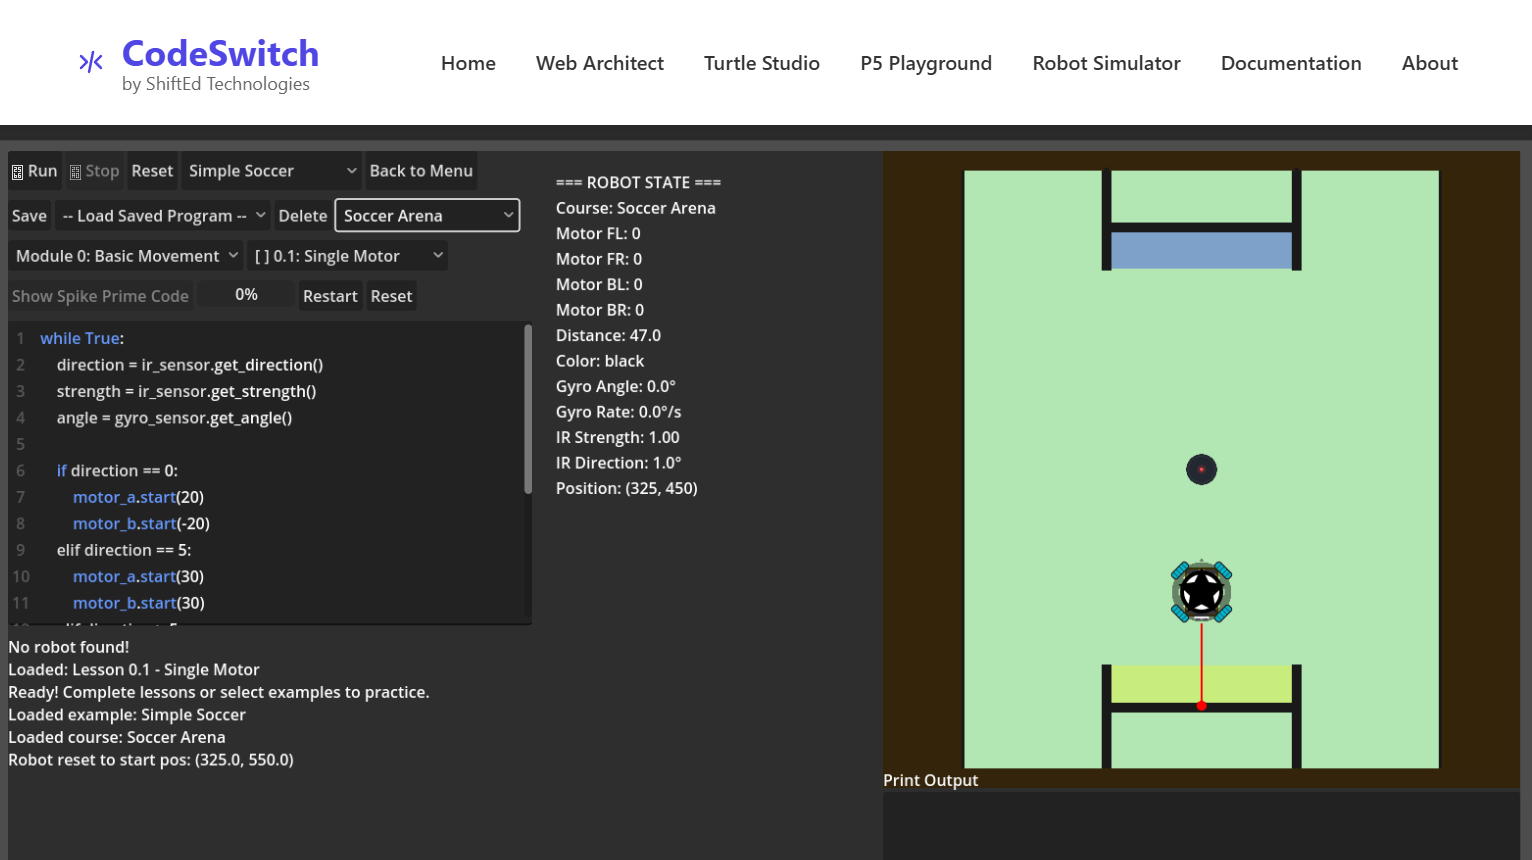
Task: Open the Simple Soccer examples dropdown
Action: pyautogui.click(x=270, y=170)
